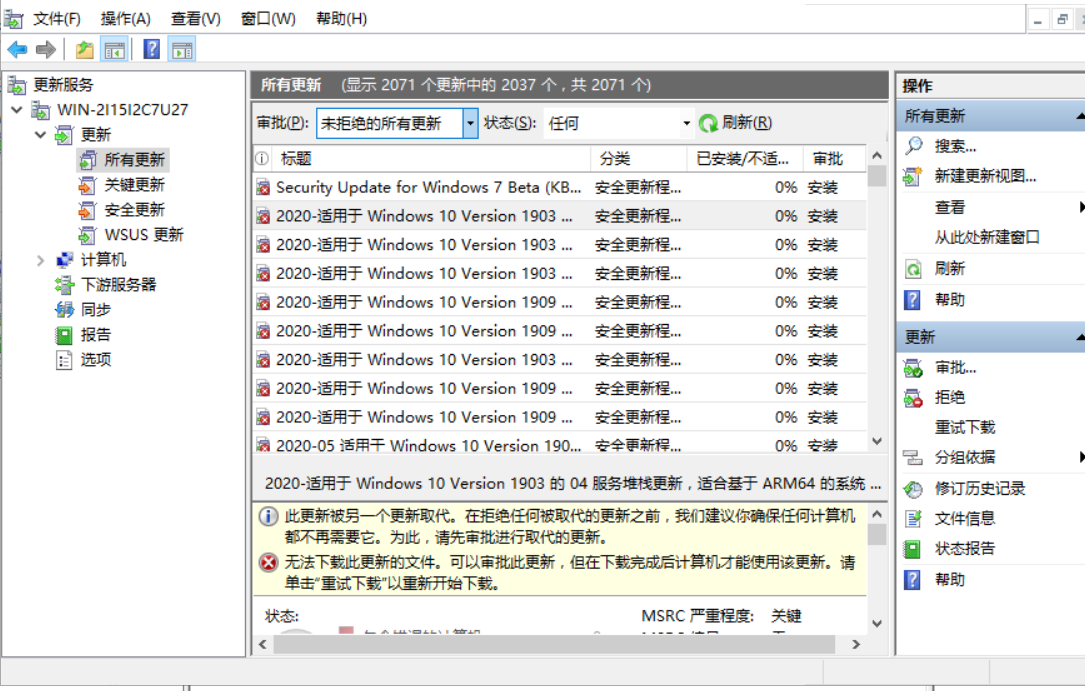Open the 状态 filter dropdown
The image size is (1085, 691).
[686, 124]
